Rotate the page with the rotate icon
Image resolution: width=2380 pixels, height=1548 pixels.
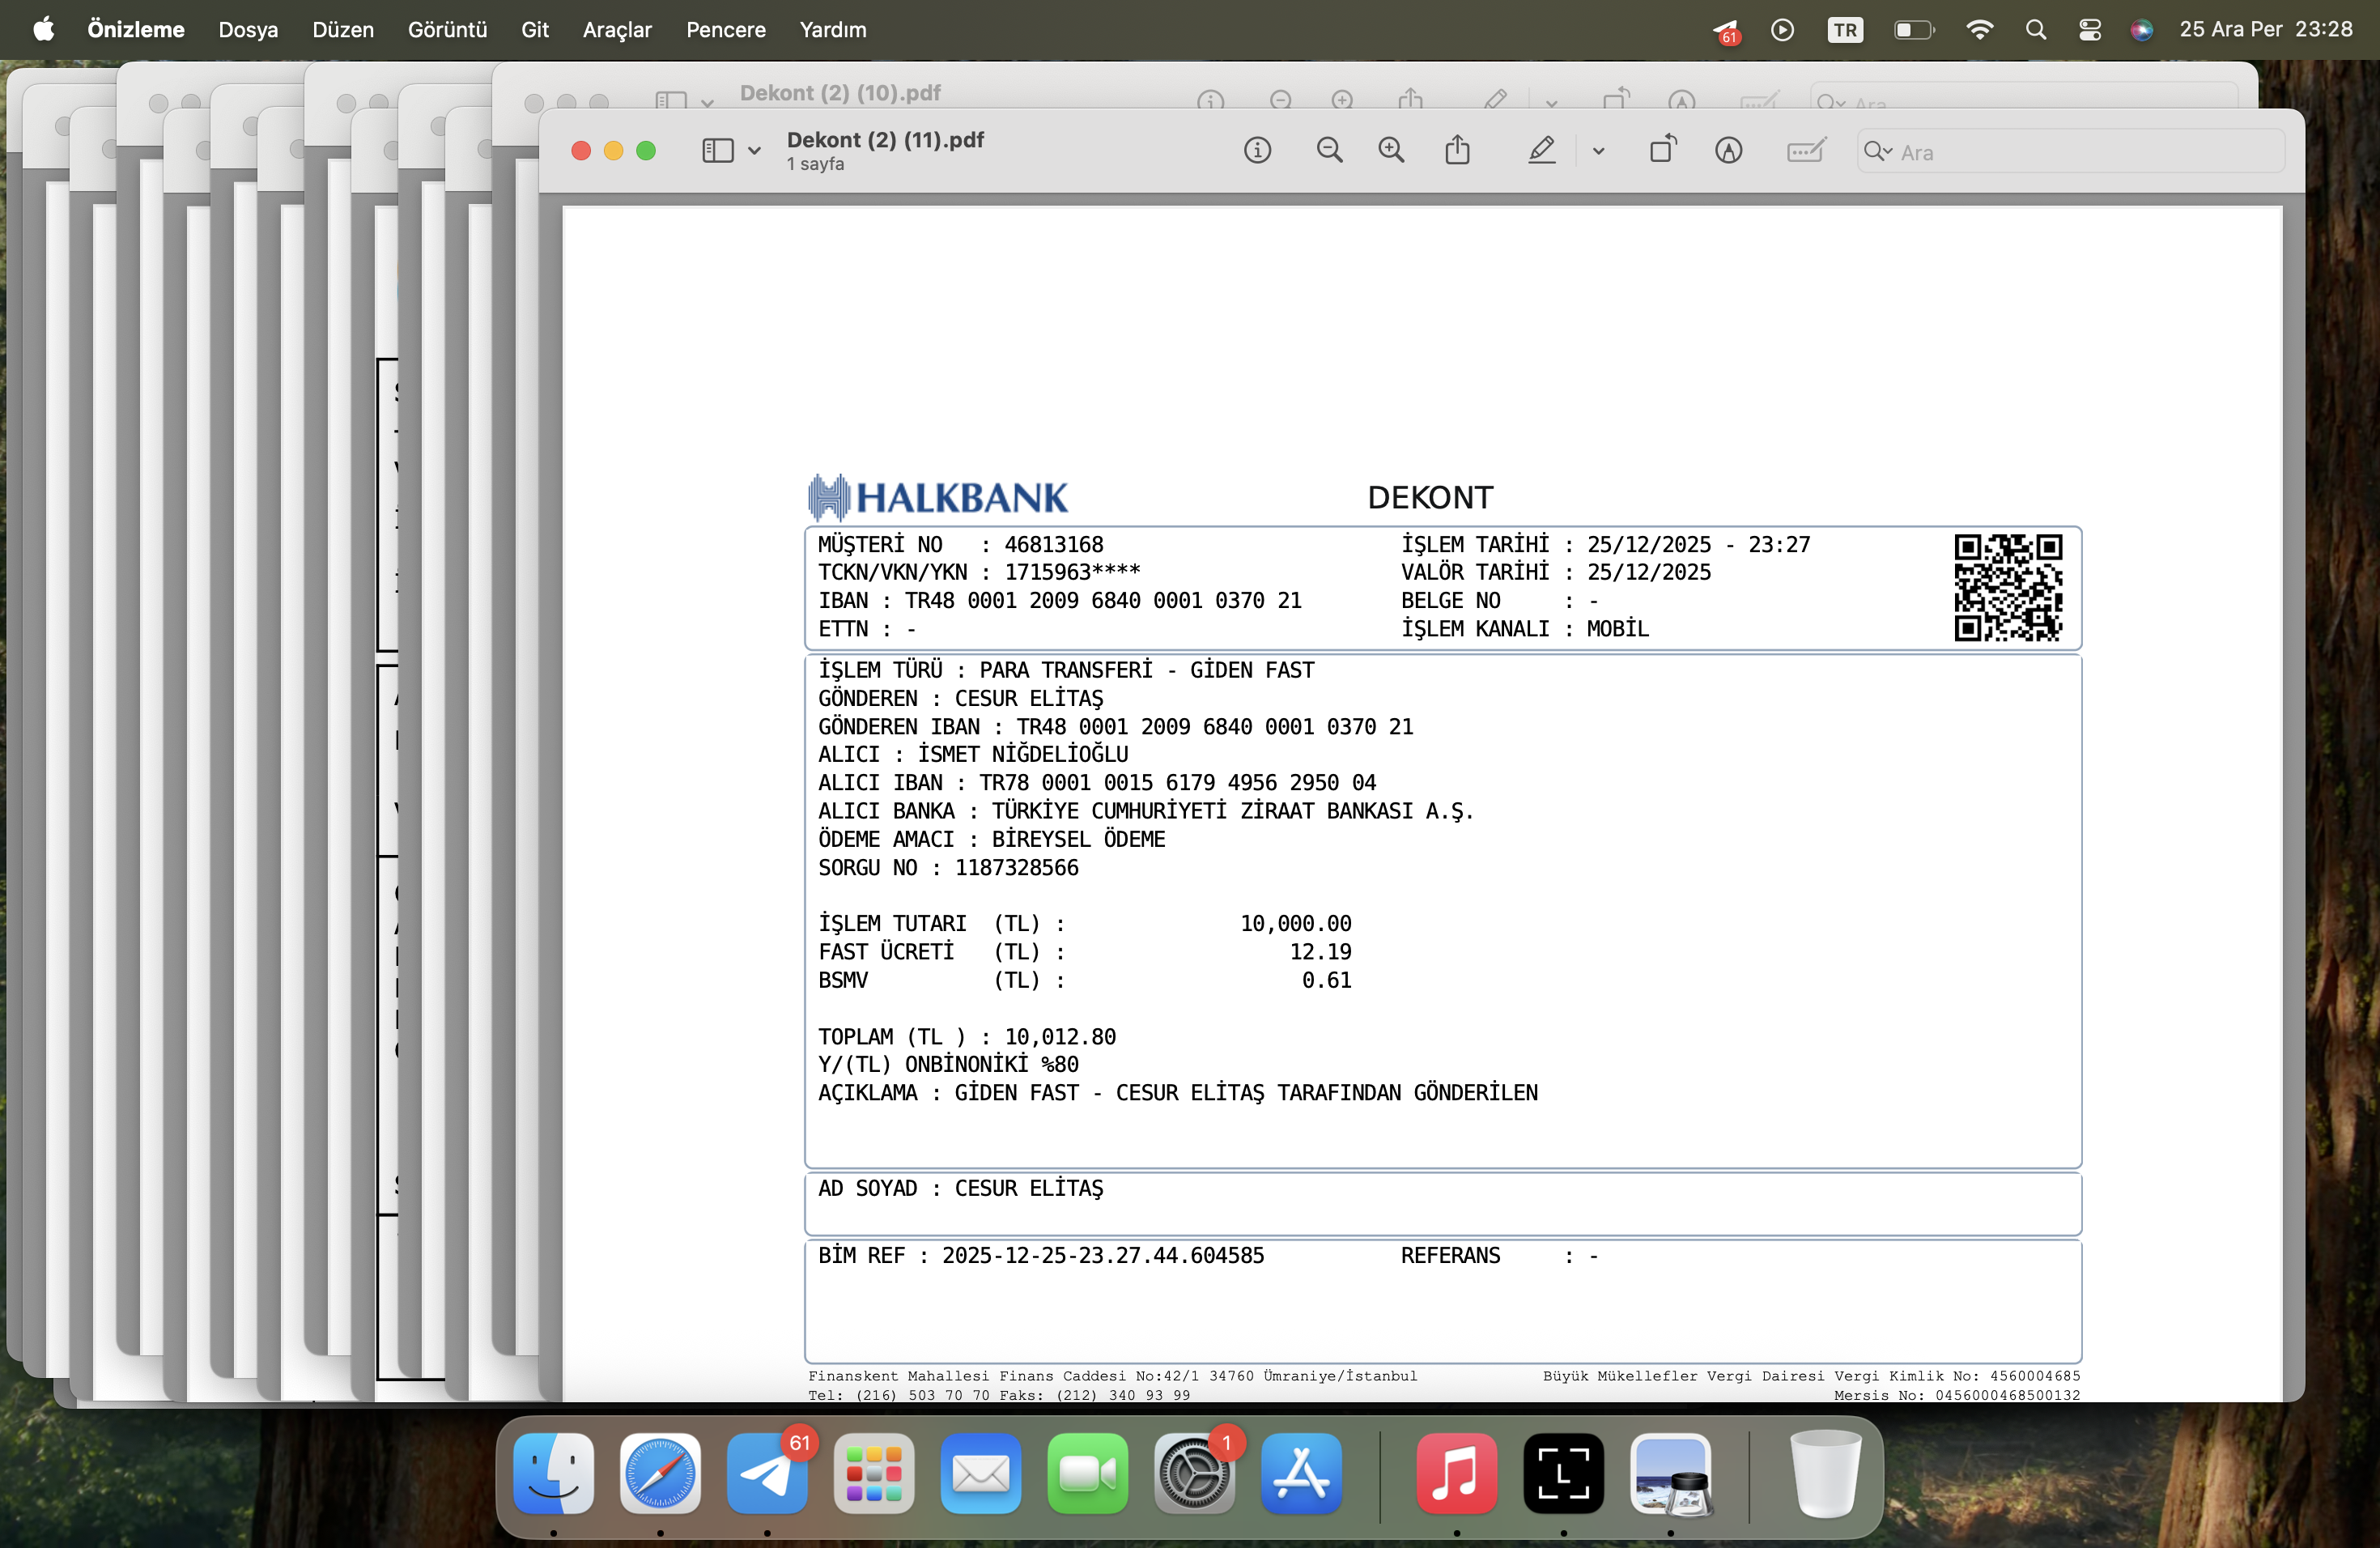pos(1663,150)
